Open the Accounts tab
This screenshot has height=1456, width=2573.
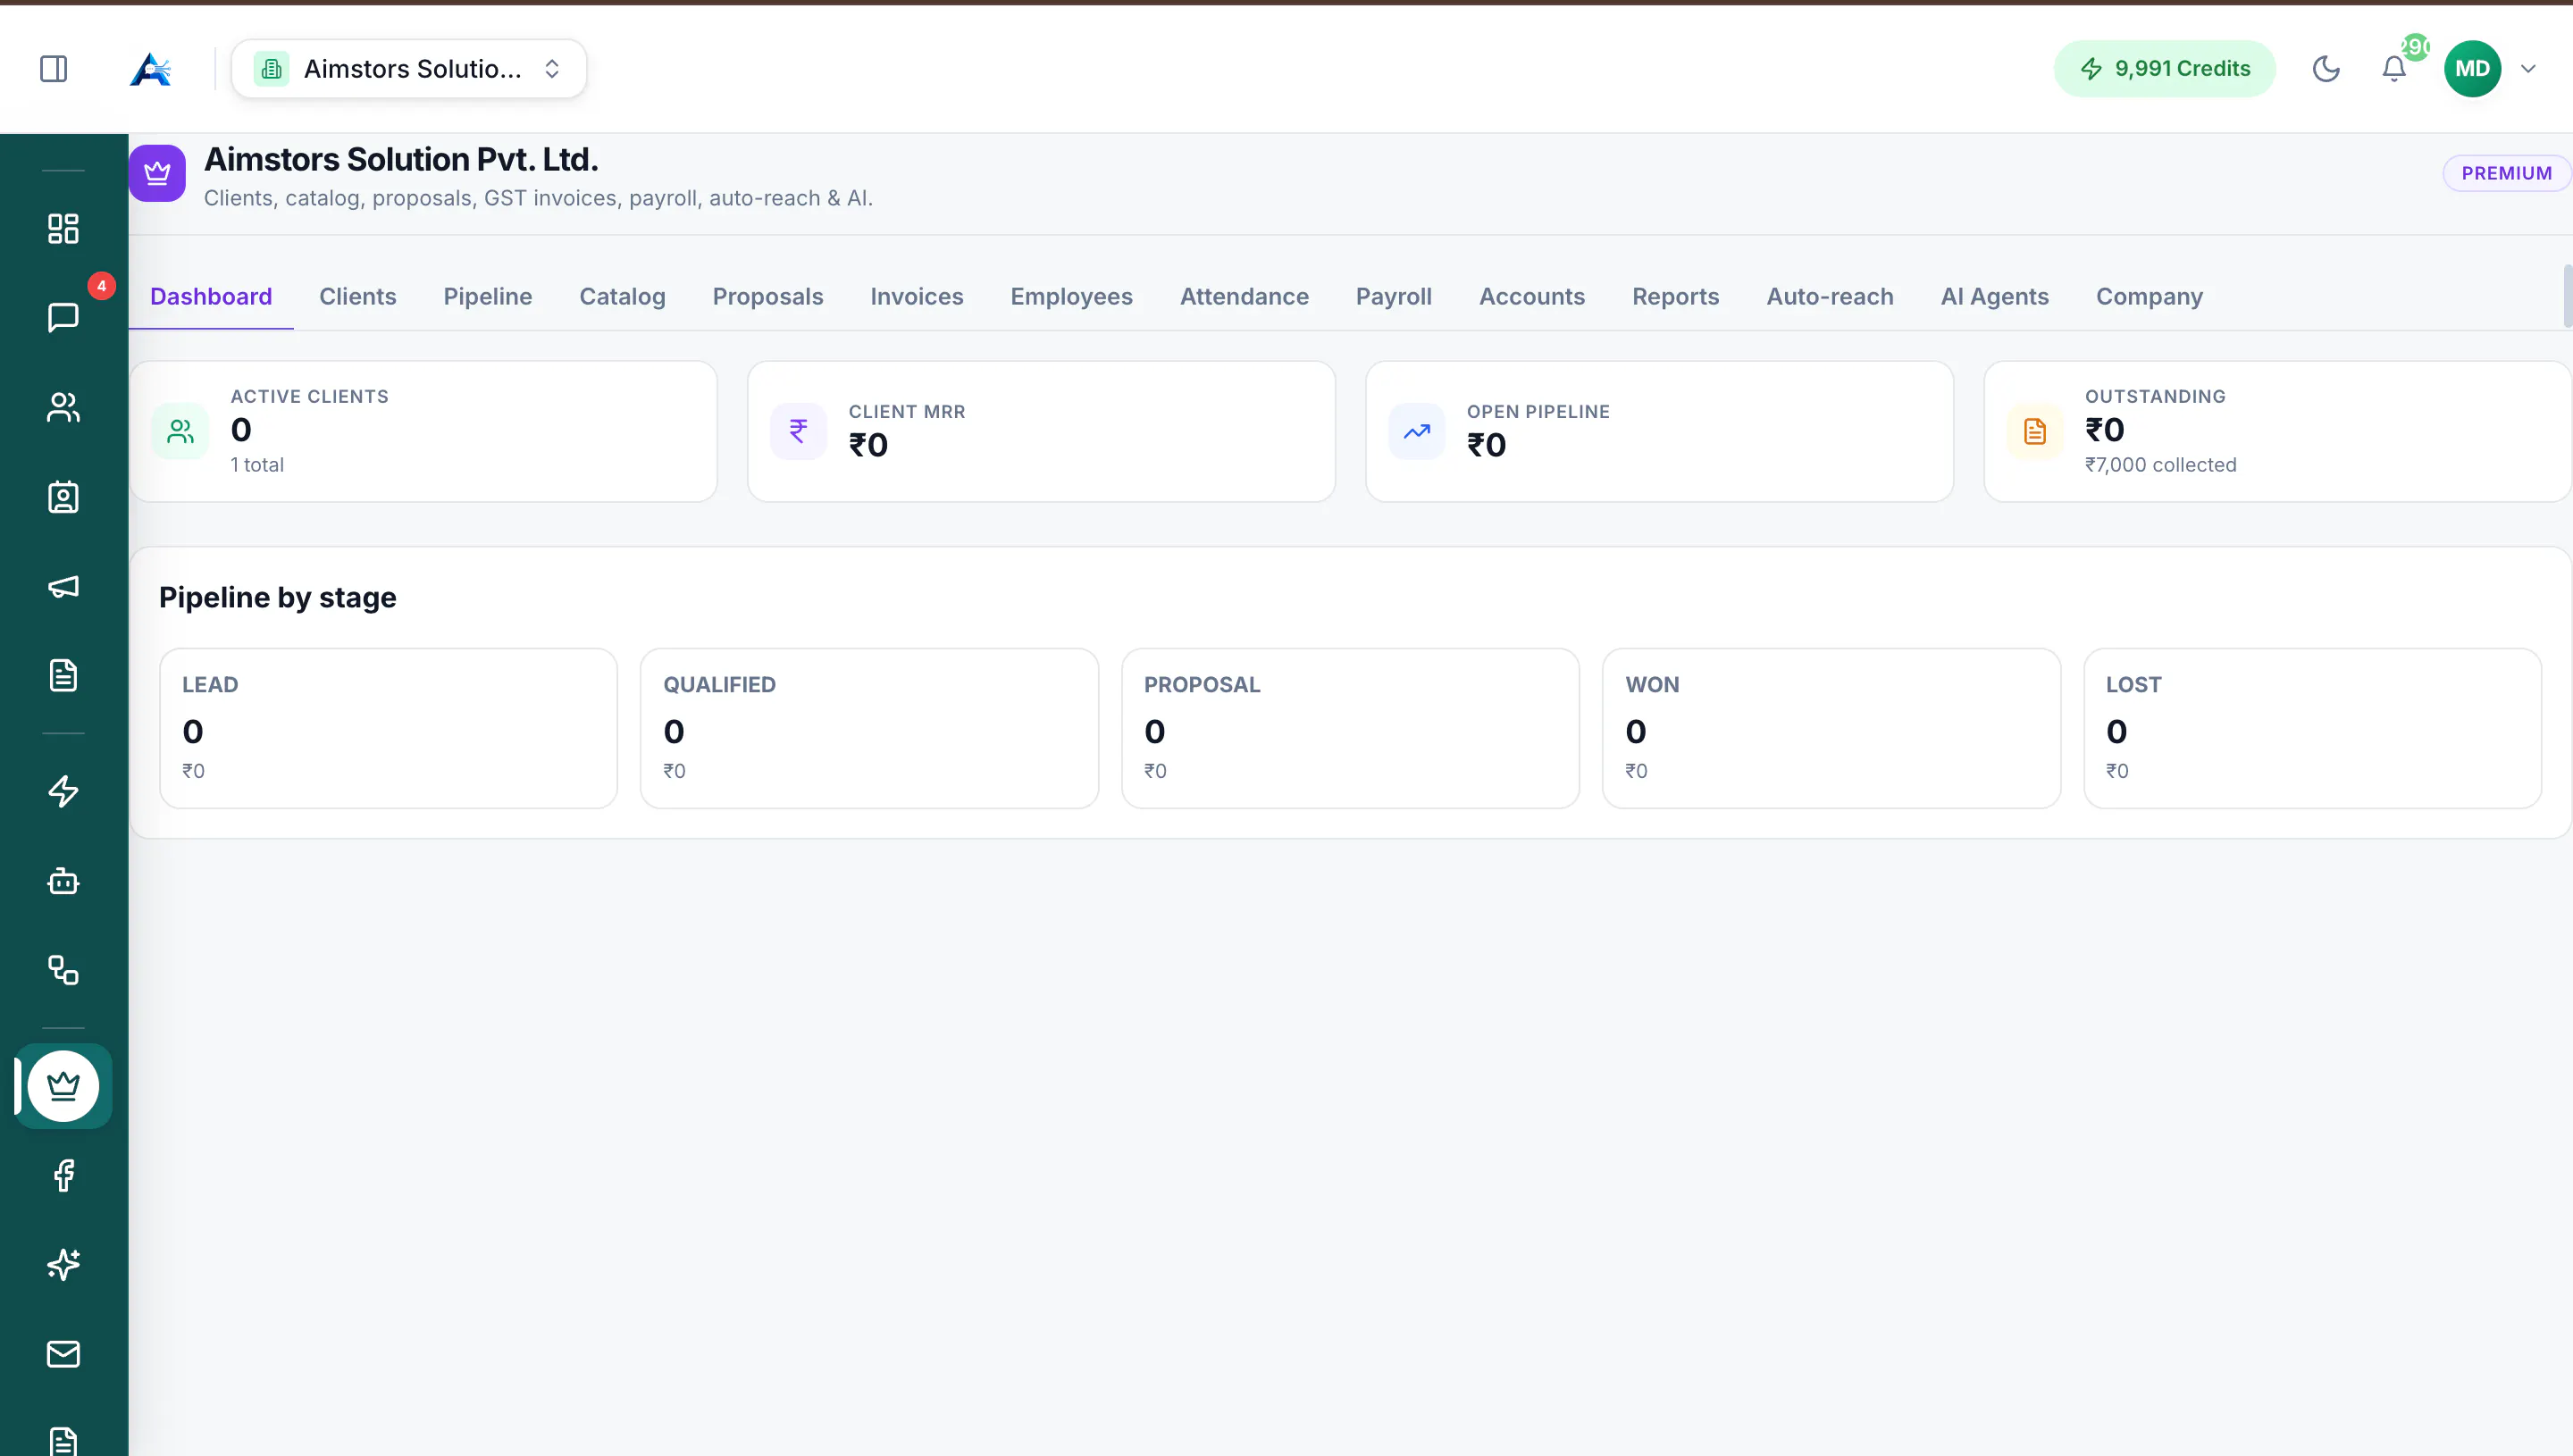(1532, 297)
